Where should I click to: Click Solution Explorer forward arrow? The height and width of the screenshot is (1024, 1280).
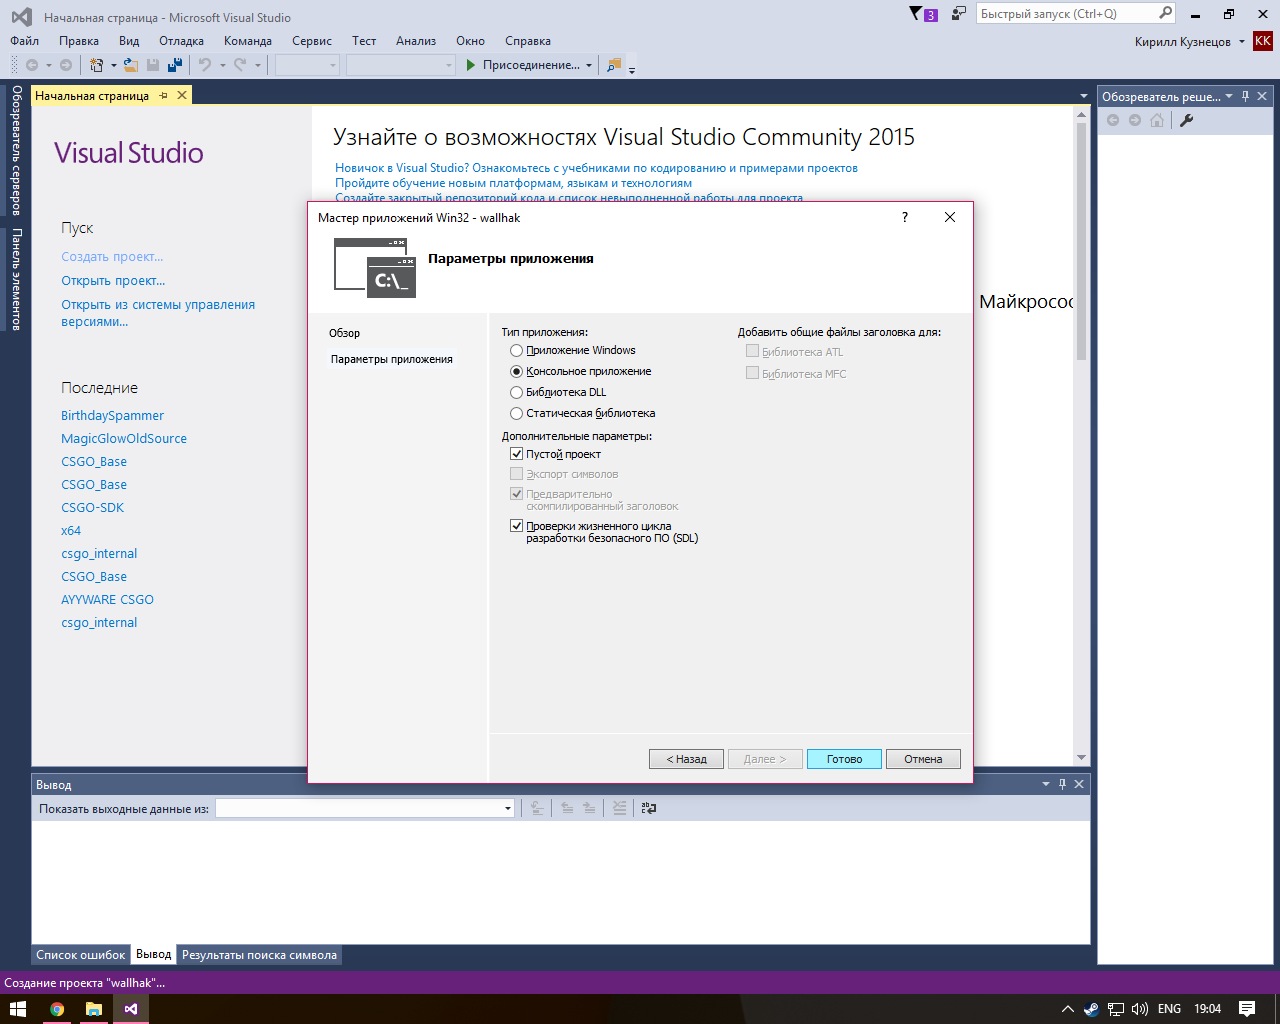1135,120
